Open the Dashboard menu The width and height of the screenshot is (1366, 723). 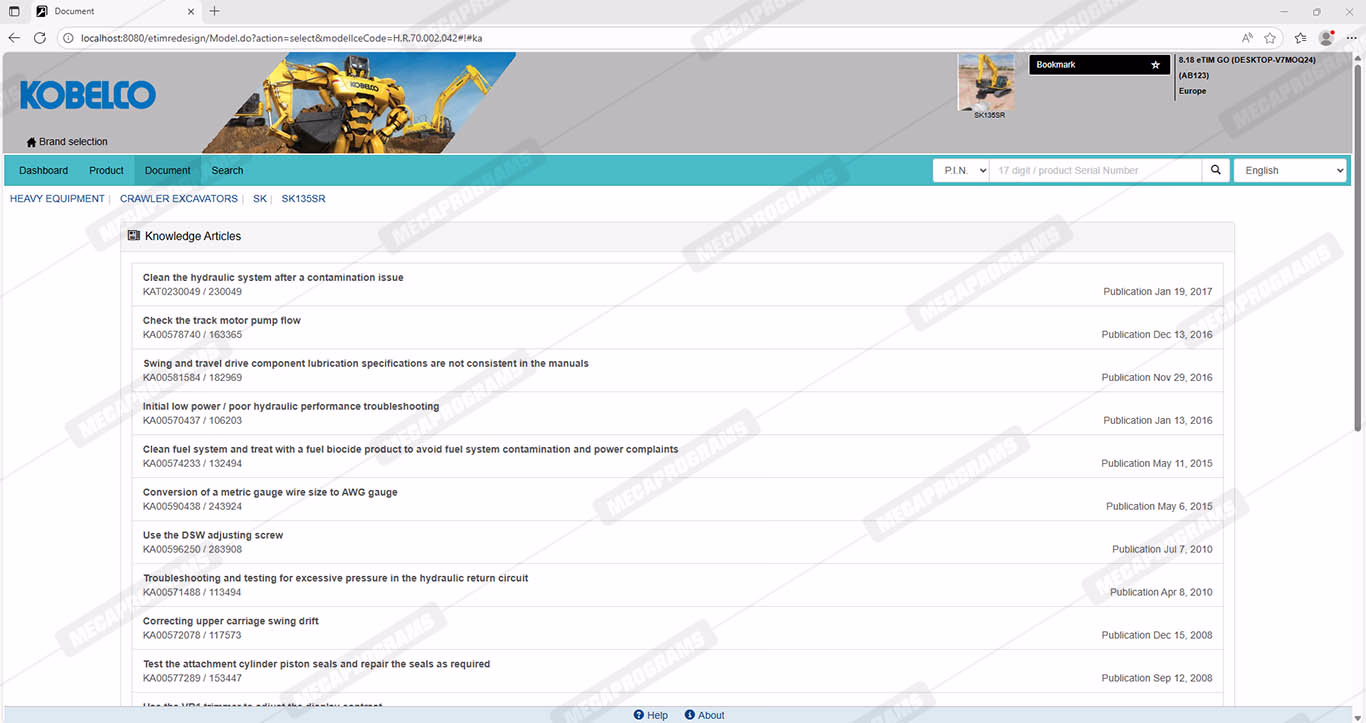click(44, 170)
